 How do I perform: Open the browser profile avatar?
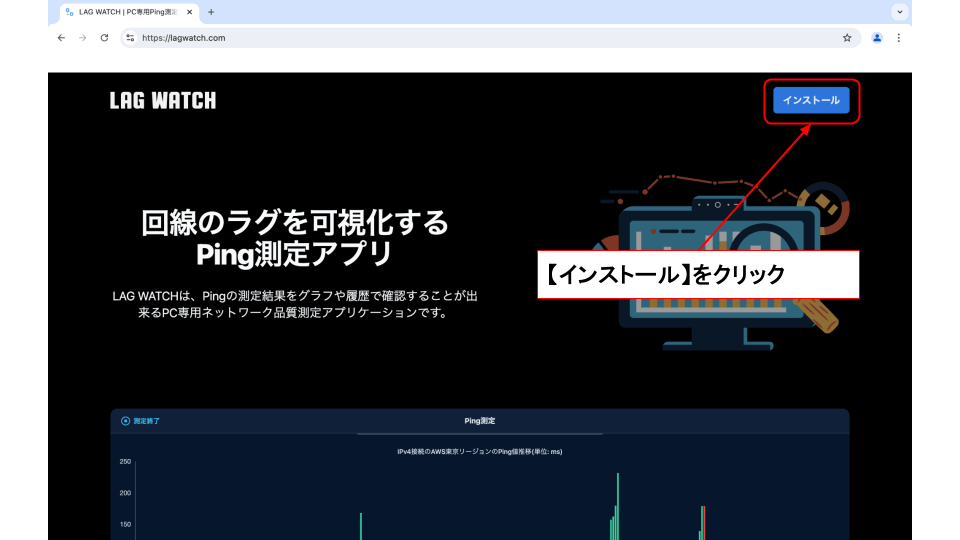click(x=877, y=38)
